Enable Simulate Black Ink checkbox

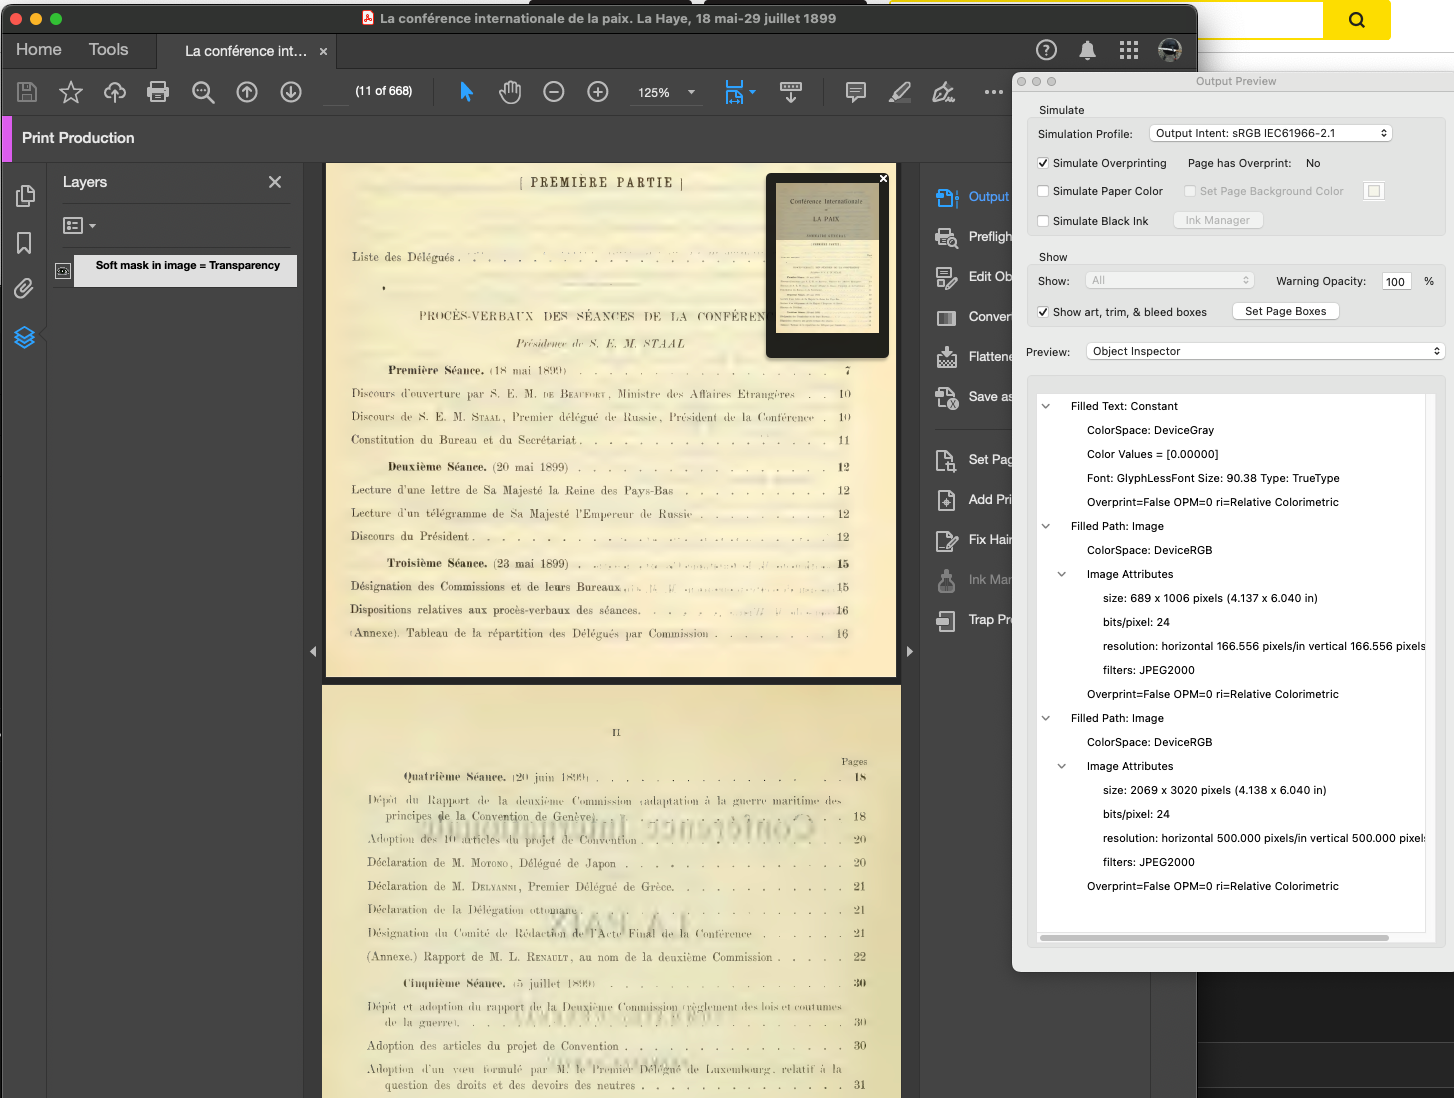pyautogui.click(x=1043, y=221)
